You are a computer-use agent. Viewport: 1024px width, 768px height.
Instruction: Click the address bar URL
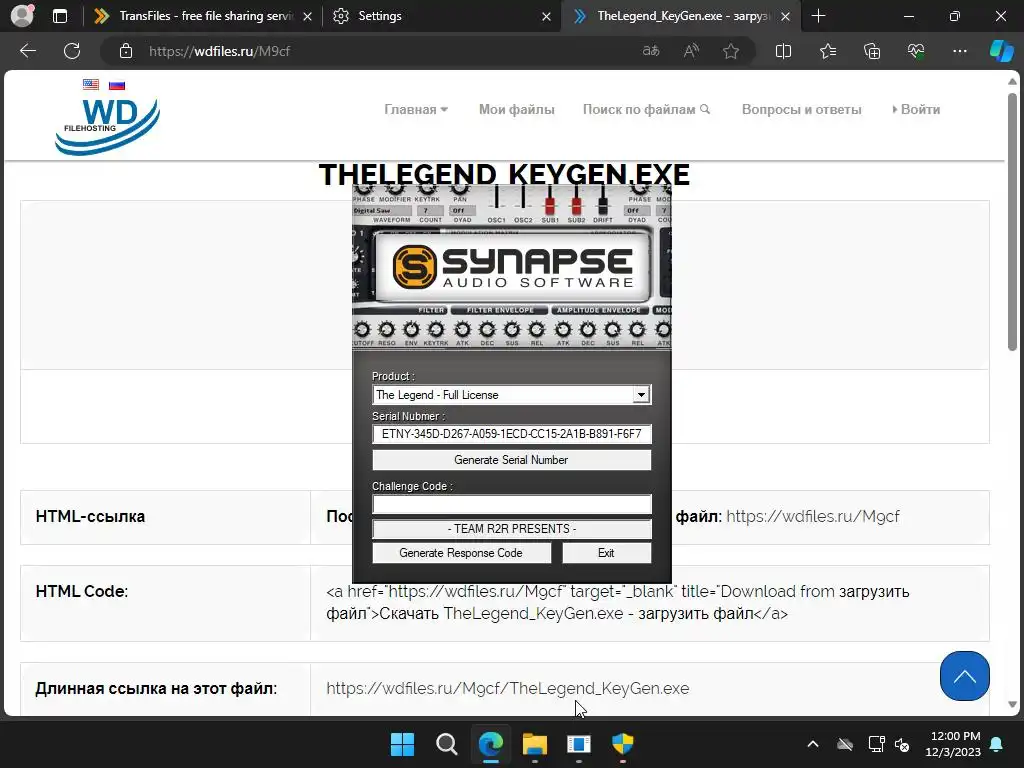click(219, 51)
